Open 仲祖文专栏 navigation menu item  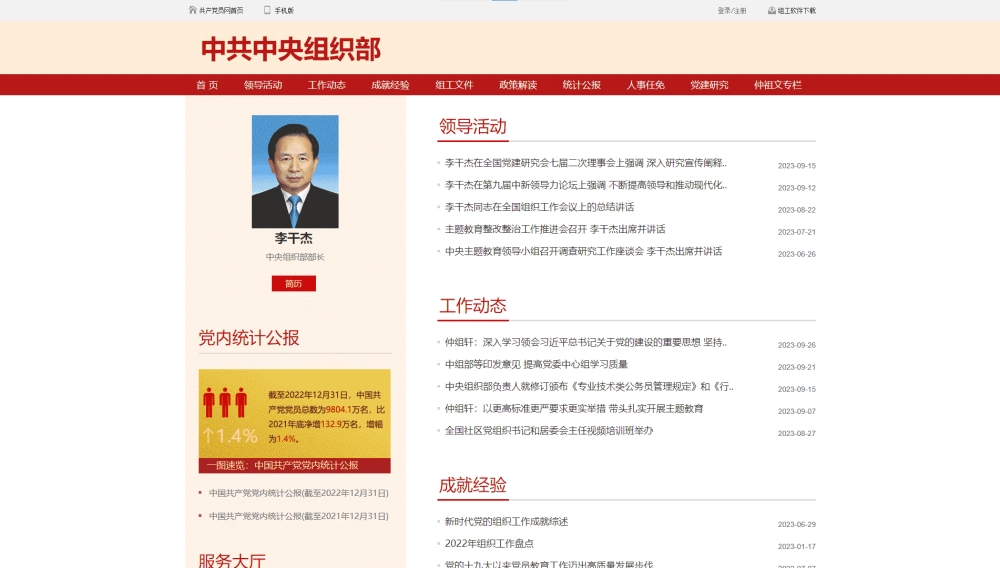pyautogui.click(x=777, y=85)
